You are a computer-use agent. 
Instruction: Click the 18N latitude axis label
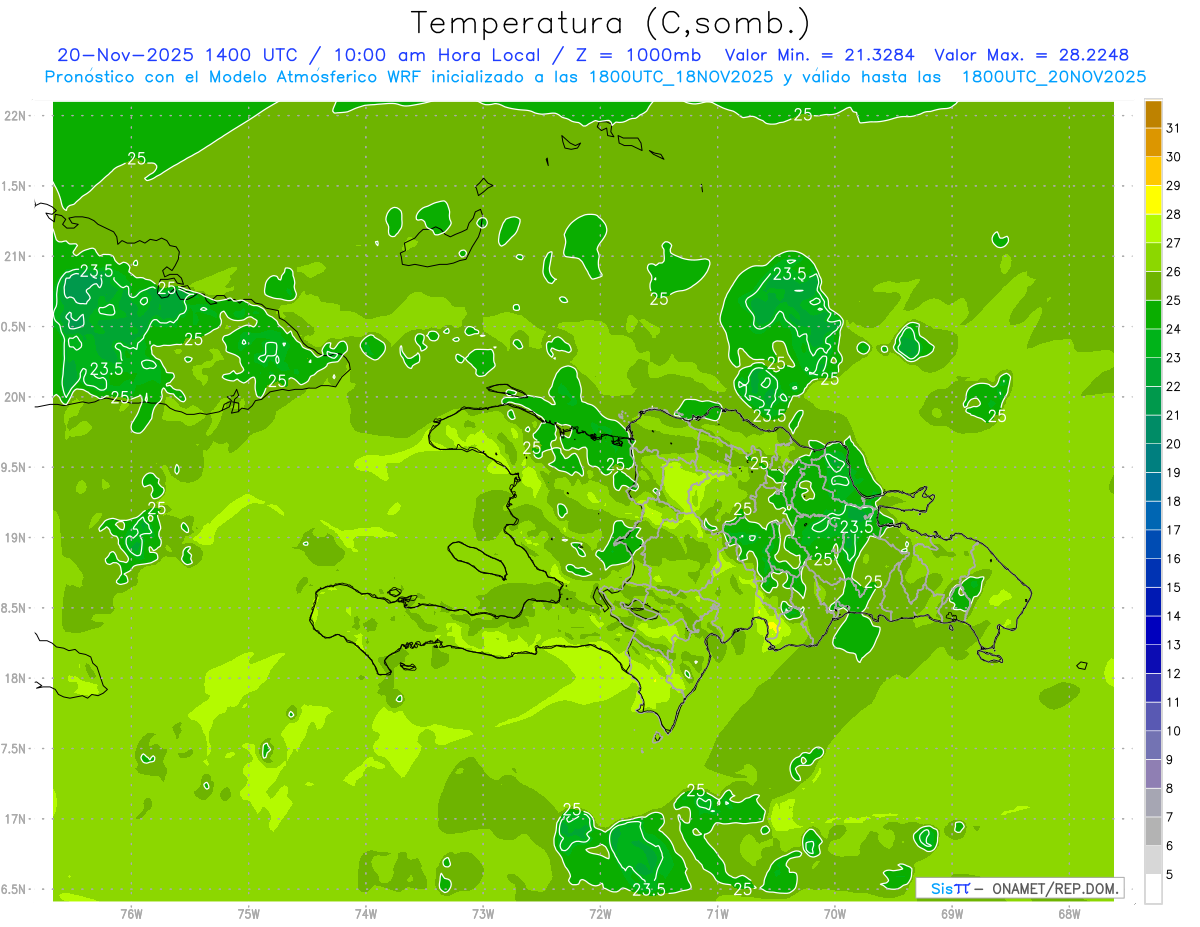click(17, 678)
